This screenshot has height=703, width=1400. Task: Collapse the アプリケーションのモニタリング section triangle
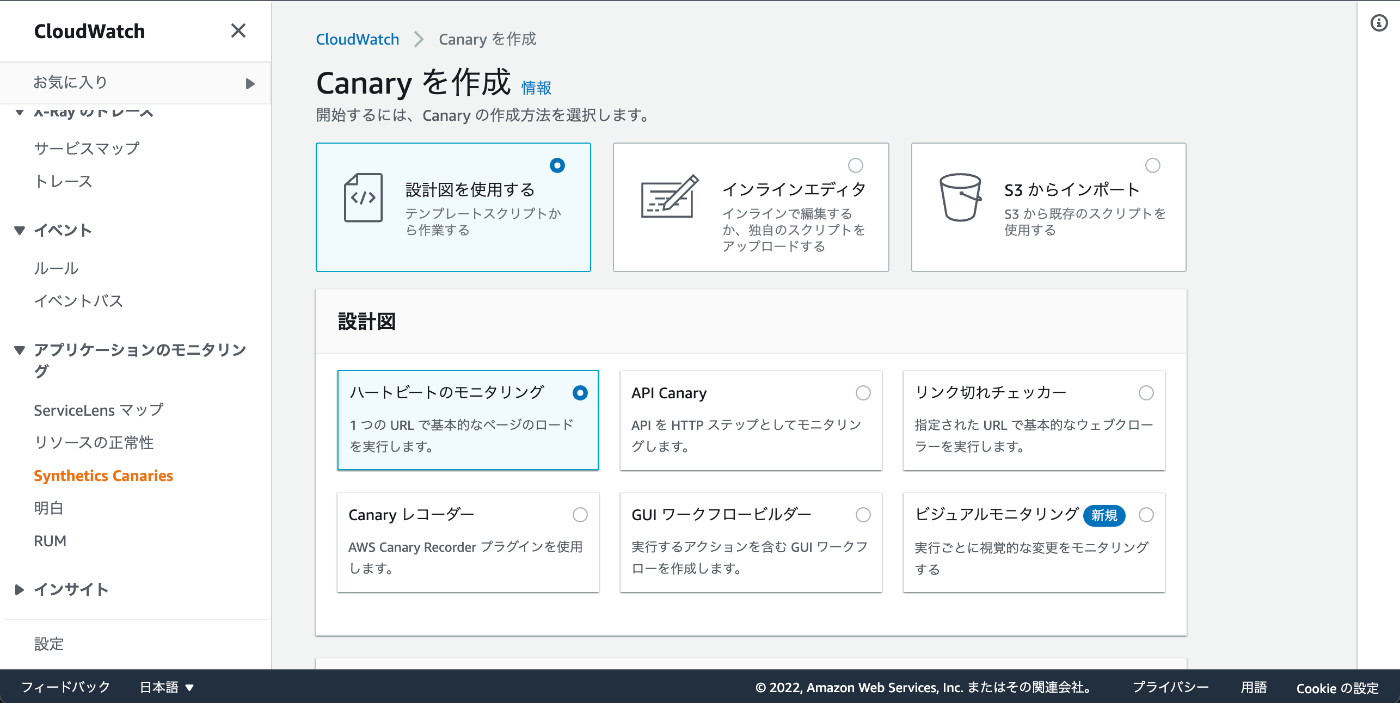[x=19, y=350]
